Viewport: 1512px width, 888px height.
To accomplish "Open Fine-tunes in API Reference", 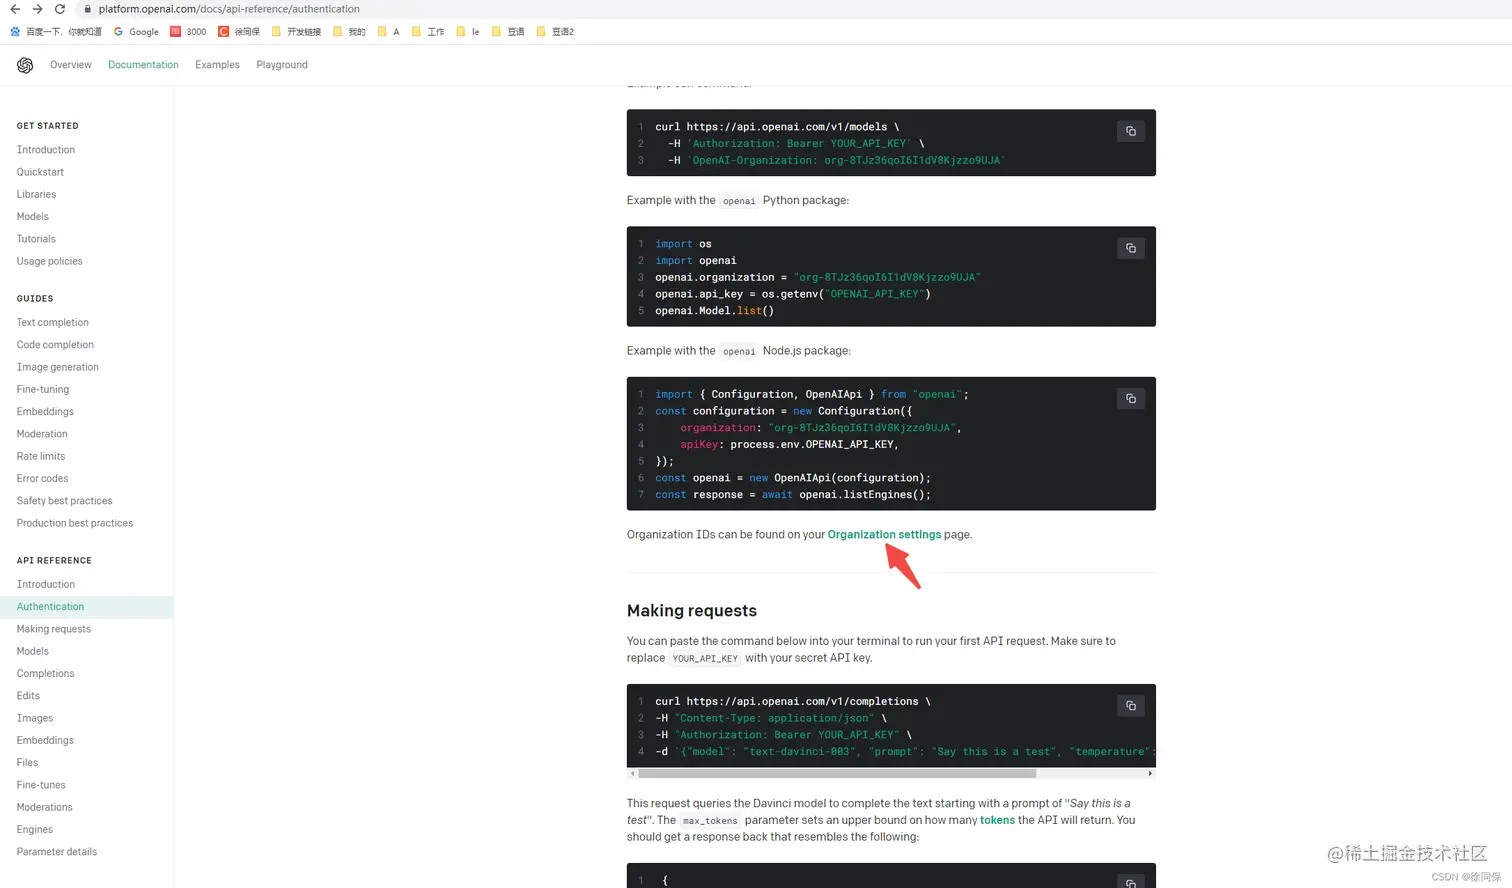I will [x=41, y=785].
